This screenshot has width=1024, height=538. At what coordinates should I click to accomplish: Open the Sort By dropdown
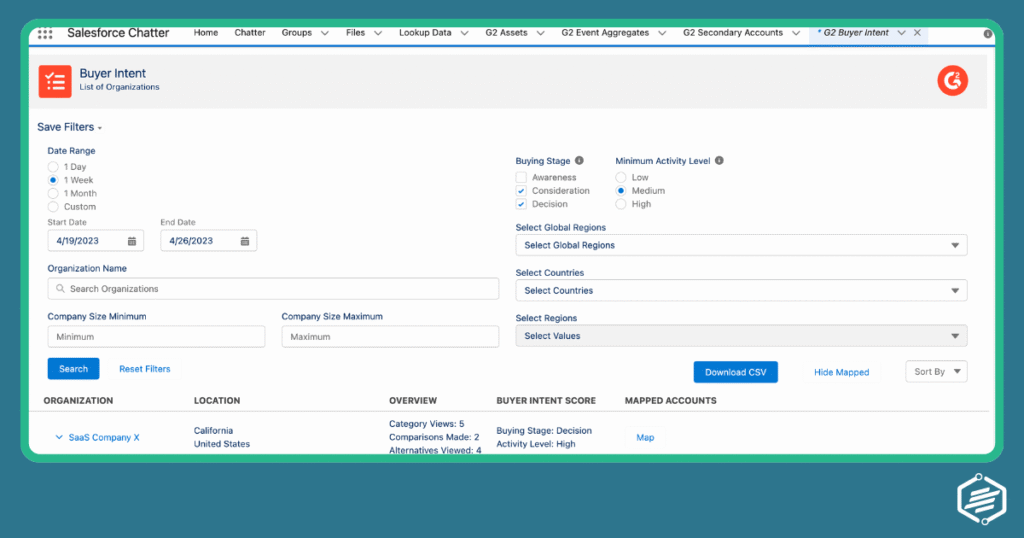(936, 372)
